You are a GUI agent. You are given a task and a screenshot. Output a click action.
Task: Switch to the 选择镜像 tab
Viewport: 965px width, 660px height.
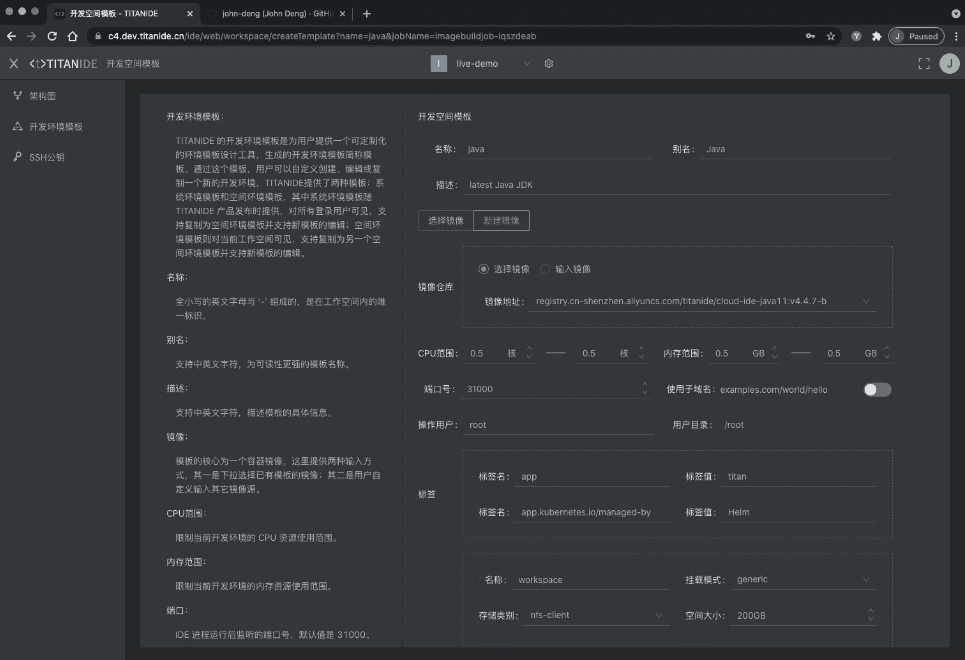point(446,220)
